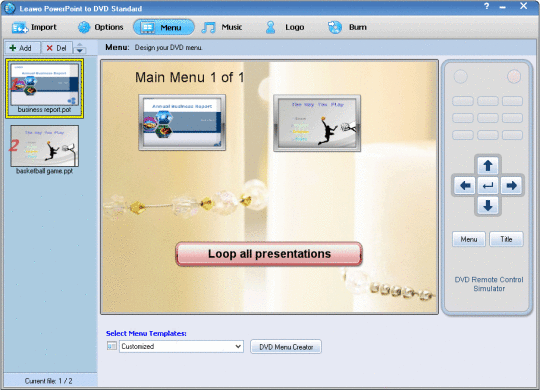Open the Music section
Screen dimensions: 540x390
point(221,27)
